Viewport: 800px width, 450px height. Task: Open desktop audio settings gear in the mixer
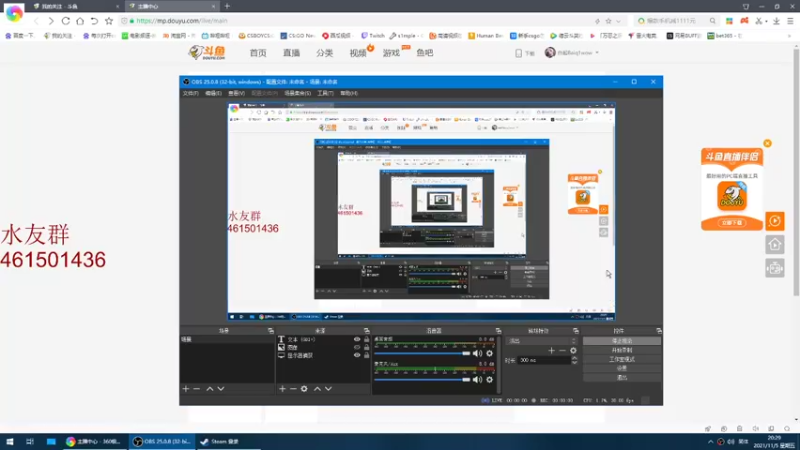pos(489,353)
